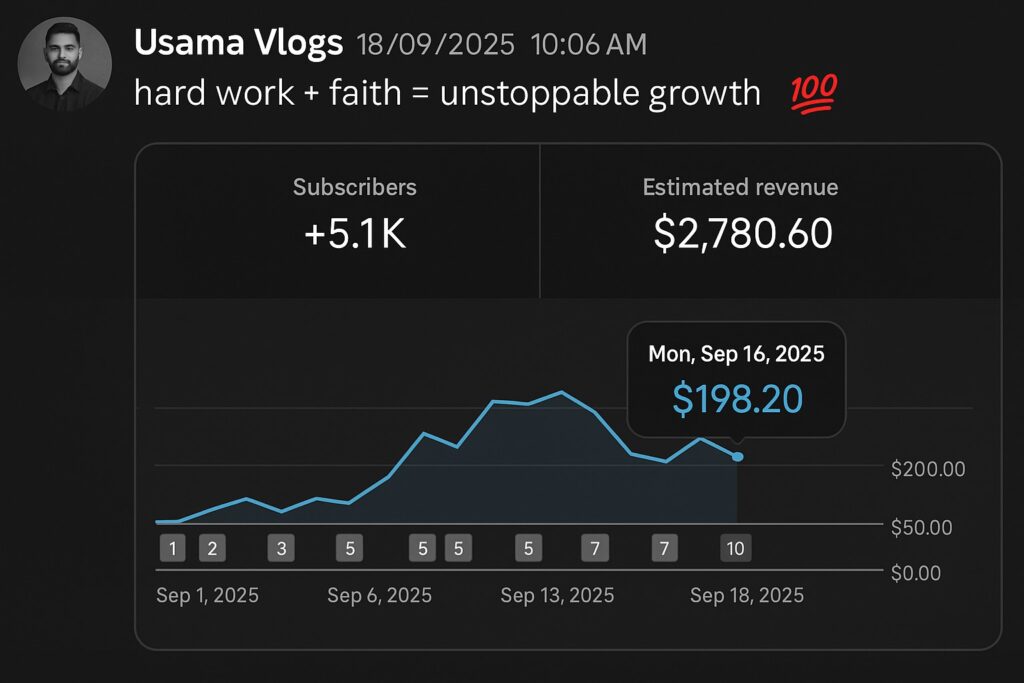Click the video marker badge numbered 10
Viewport: 1024px width, 683px height.
(736, 548)
